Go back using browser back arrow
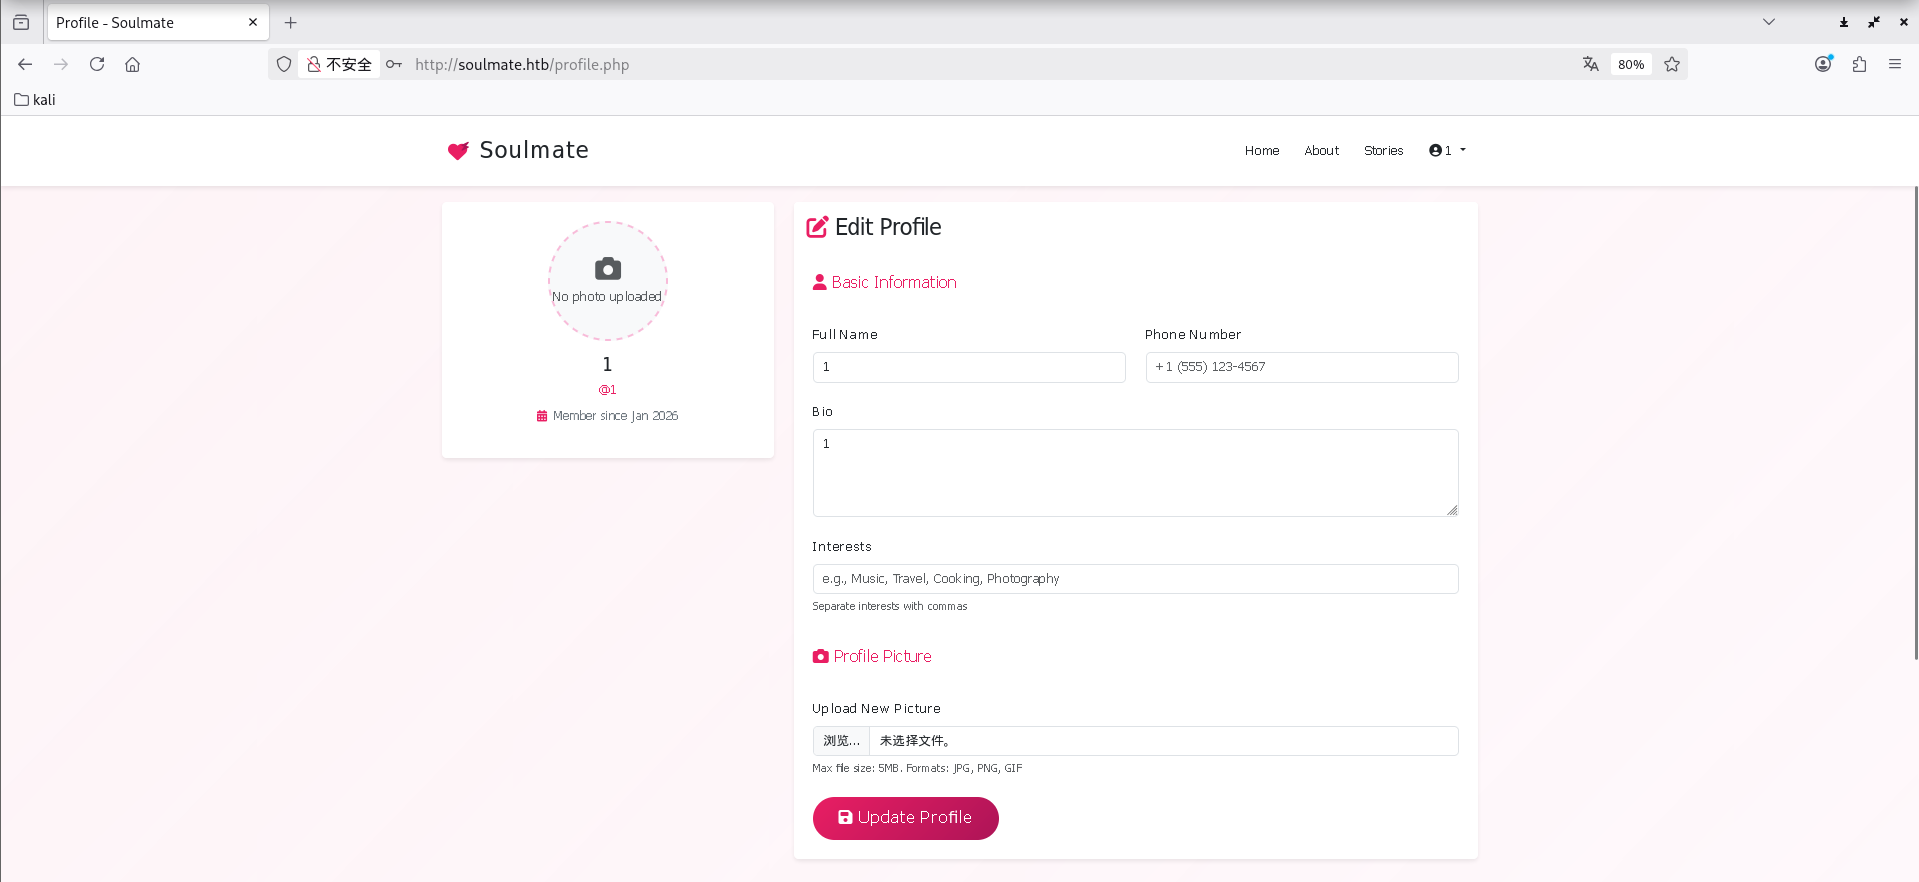 25,64
